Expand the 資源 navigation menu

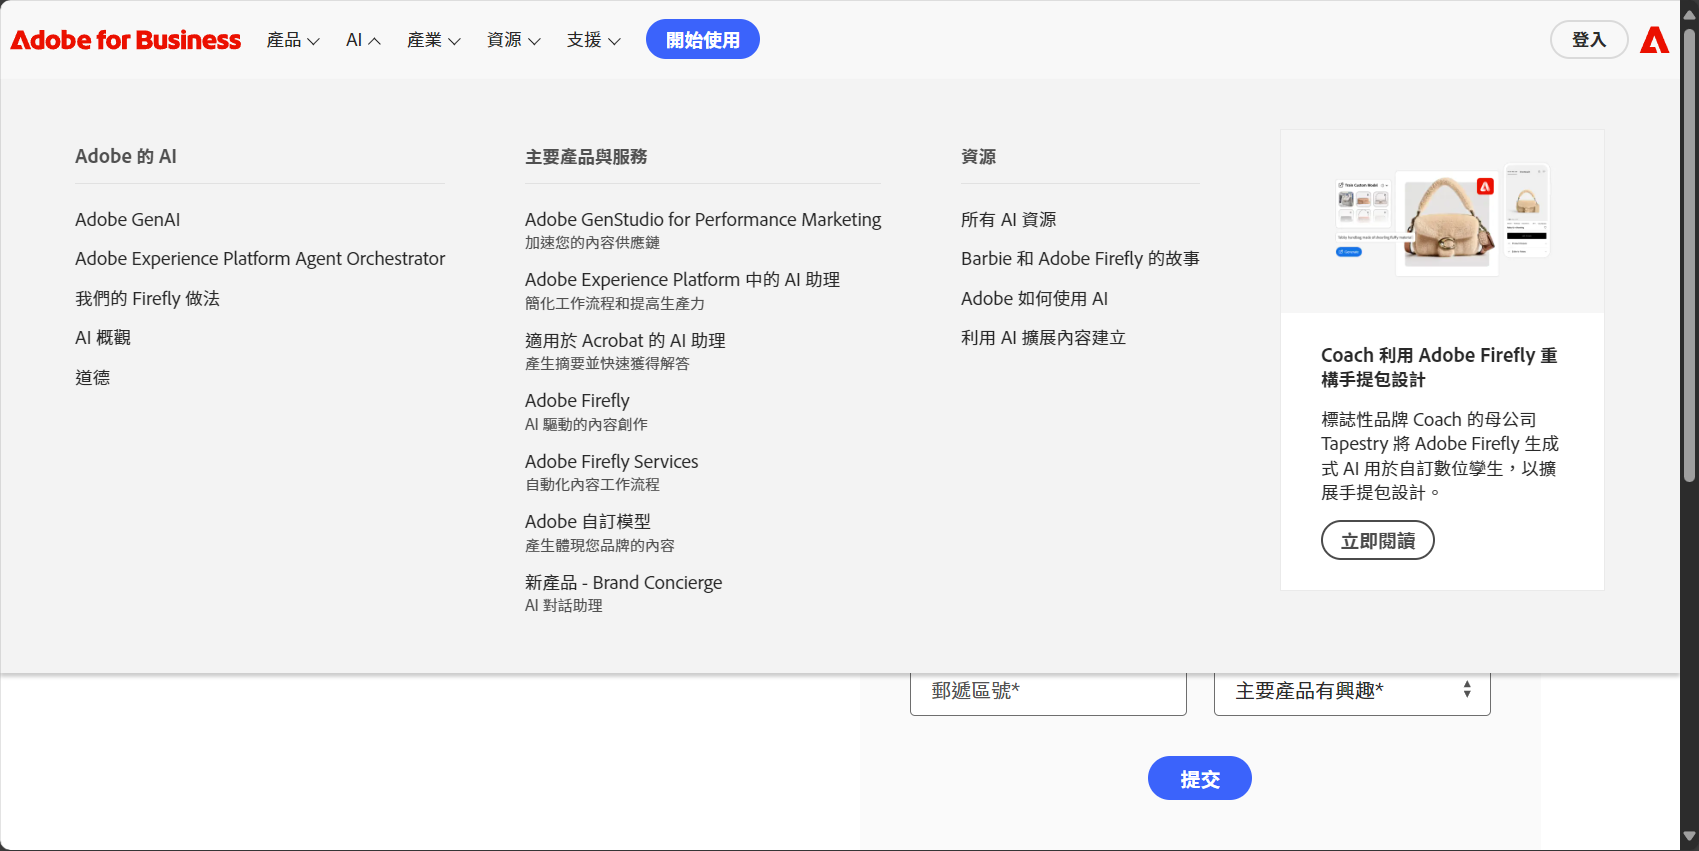[x=513, y=40]
